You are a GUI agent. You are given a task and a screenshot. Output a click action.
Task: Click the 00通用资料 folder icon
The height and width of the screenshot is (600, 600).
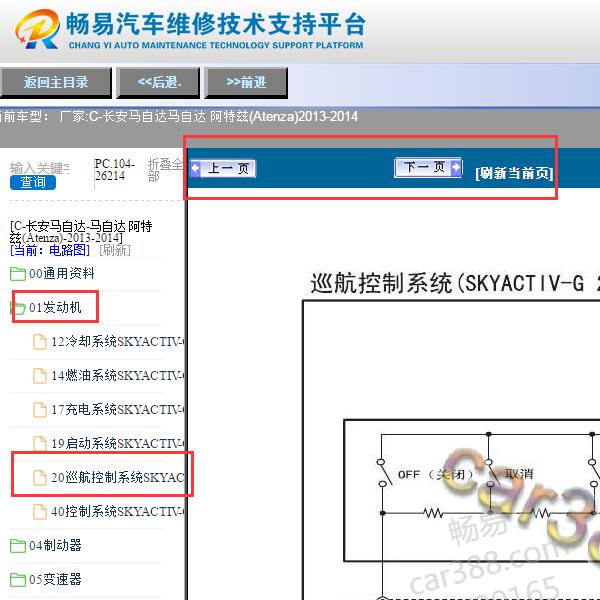click(x=18, y=274)
